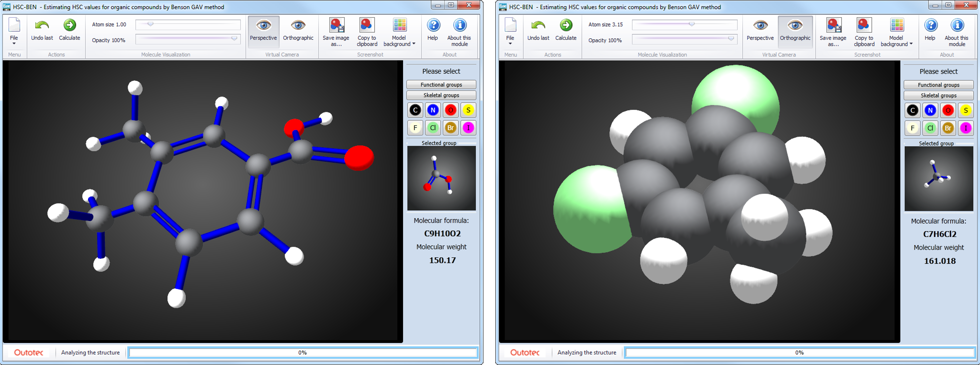Image resolution: width=980 pixels, height=365 pixels.
Task: Select bromine Br atom in right window
Action: (948, 129)
